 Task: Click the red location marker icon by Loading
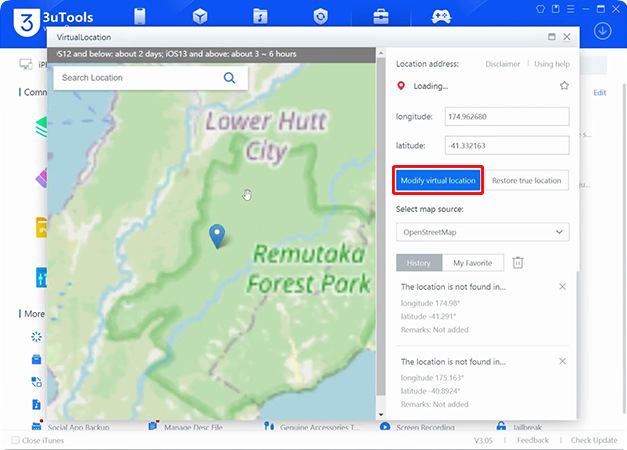point(401,86)
